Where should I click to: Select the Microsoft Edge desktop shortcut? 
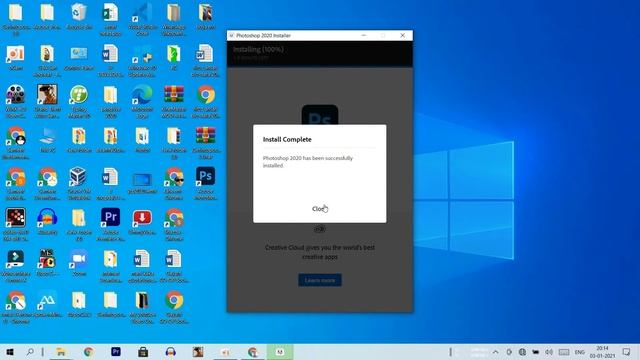point(142,102)
